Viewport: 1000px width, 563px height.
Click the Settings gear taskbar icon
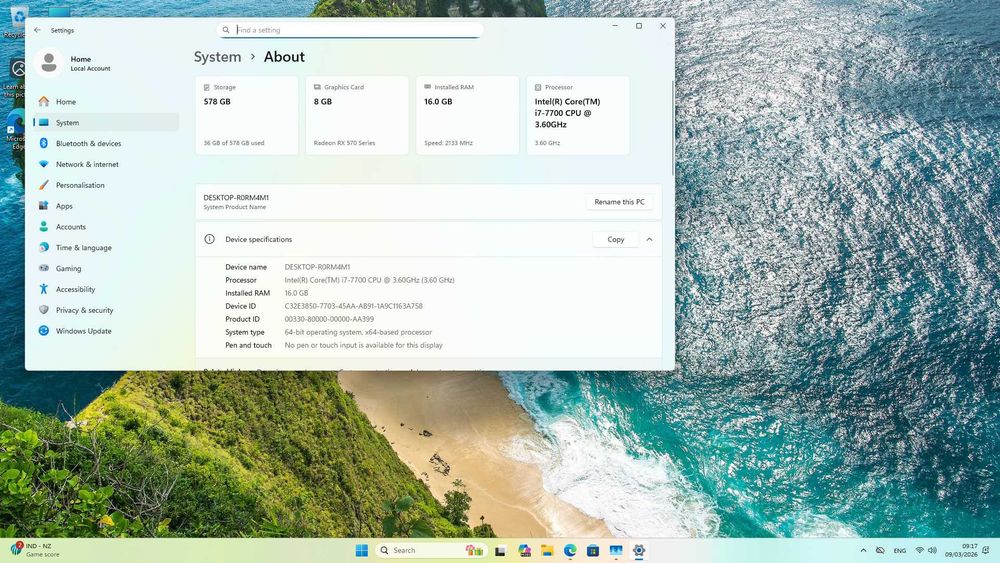click(639, 550)
